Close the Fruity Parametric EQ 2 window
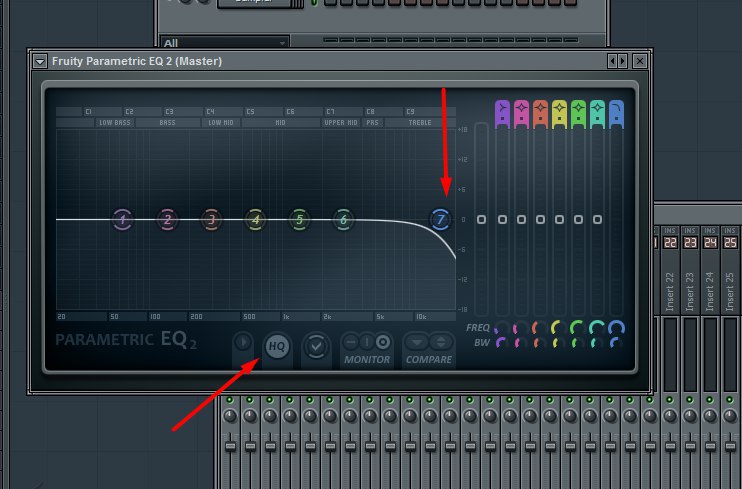Viewport: 742px width, 489px height. tap(640, 61)
